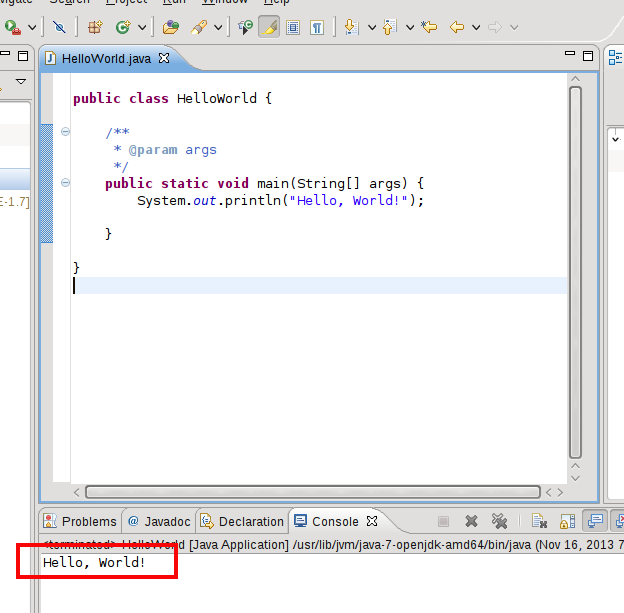Image resolution: width=624 pixels, height=613 pixels.
Task: Click the greyed Terminate square button
Action: 443,521
